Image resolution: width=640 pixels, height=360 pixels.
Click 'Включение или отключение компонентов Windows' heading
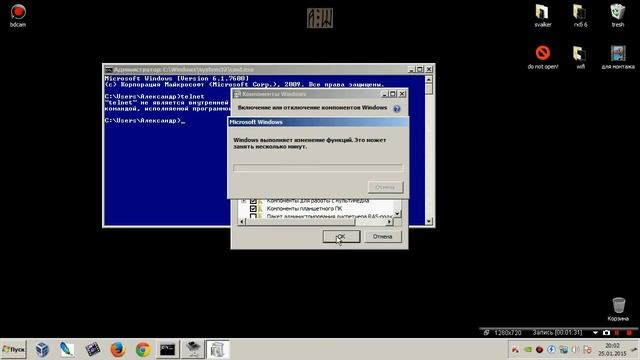312,108
